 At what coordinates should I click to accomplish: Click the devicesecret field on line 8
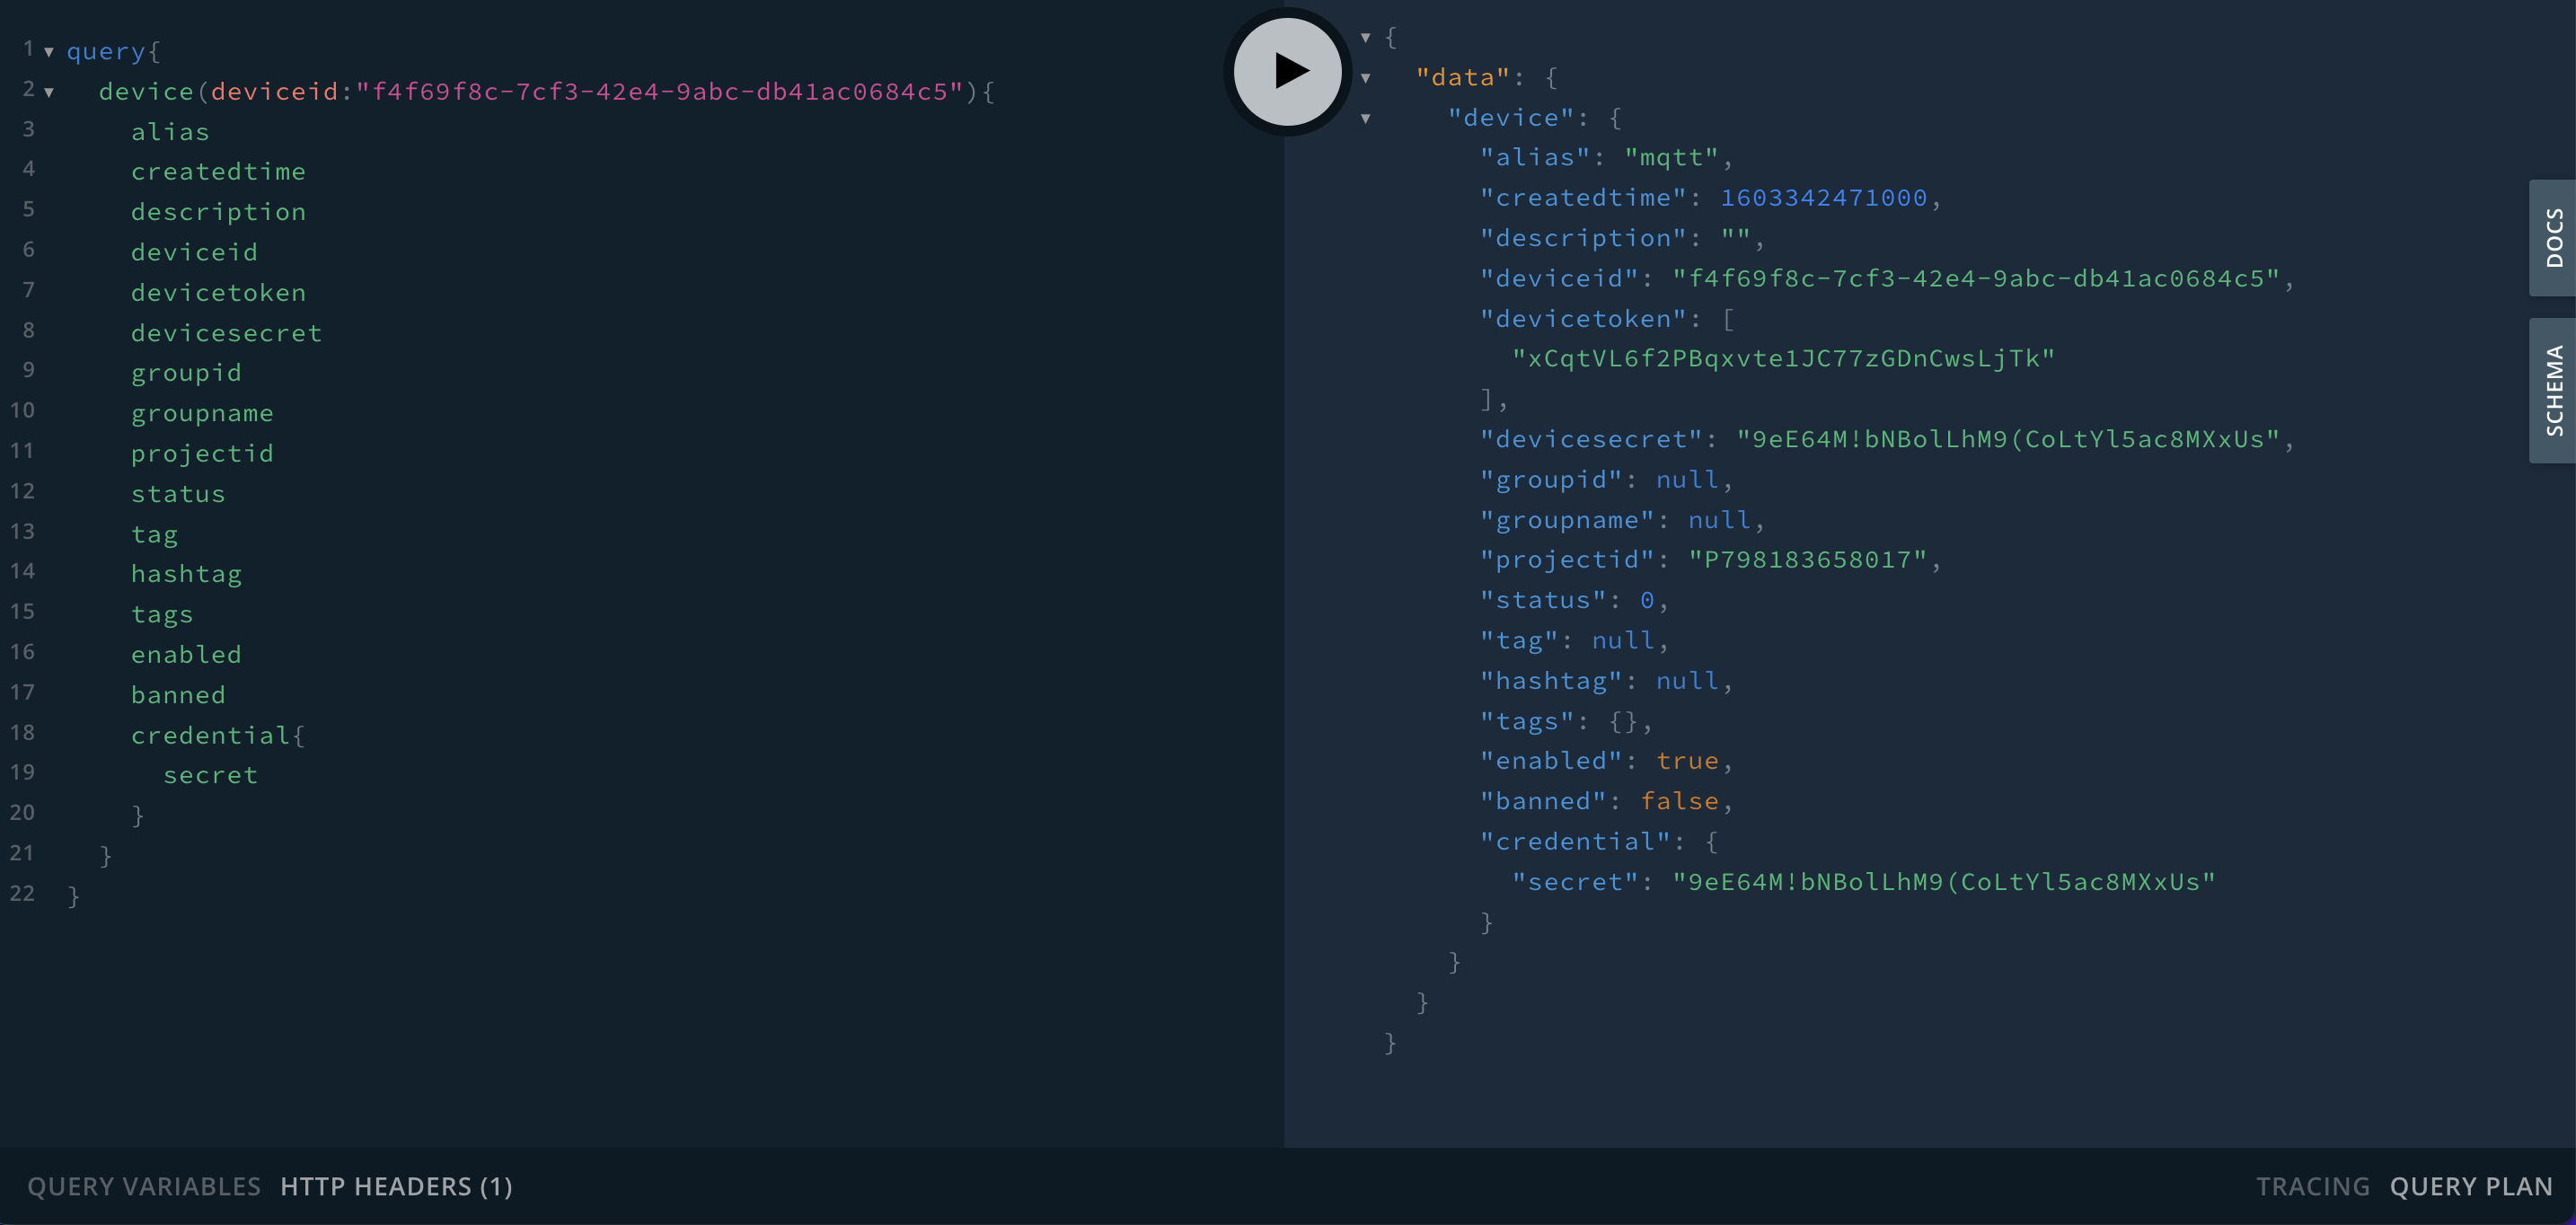click(x=226, y=333)
